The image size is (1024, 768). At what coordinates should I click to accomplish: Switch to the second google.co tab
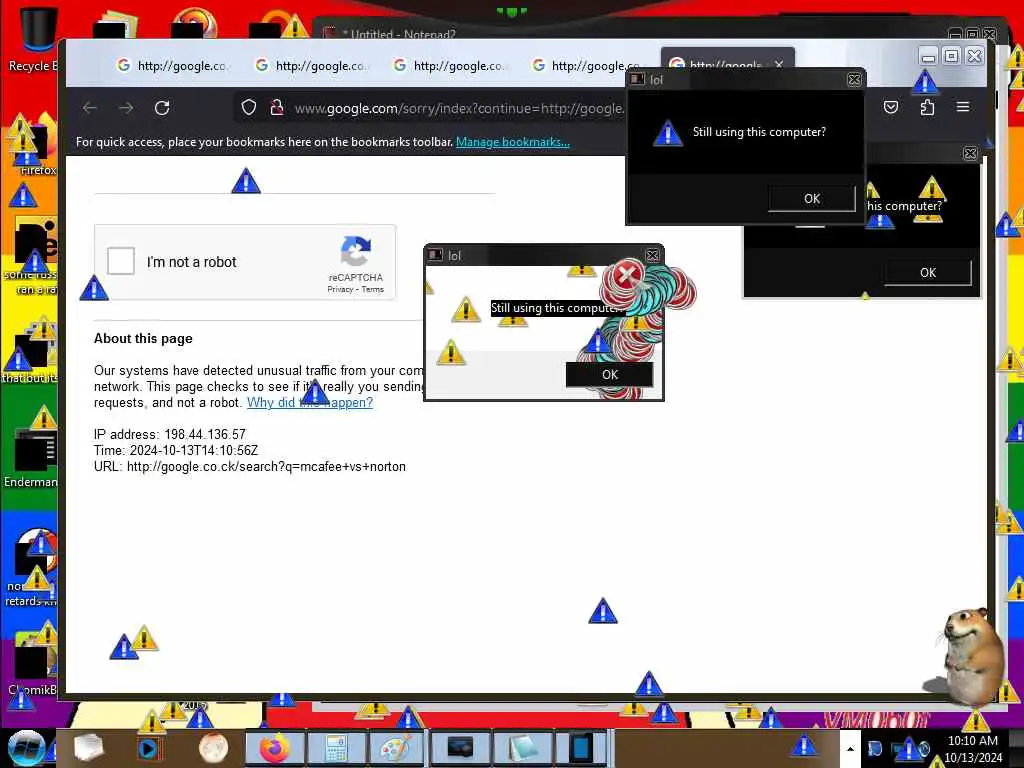click(x=312, y=65)
